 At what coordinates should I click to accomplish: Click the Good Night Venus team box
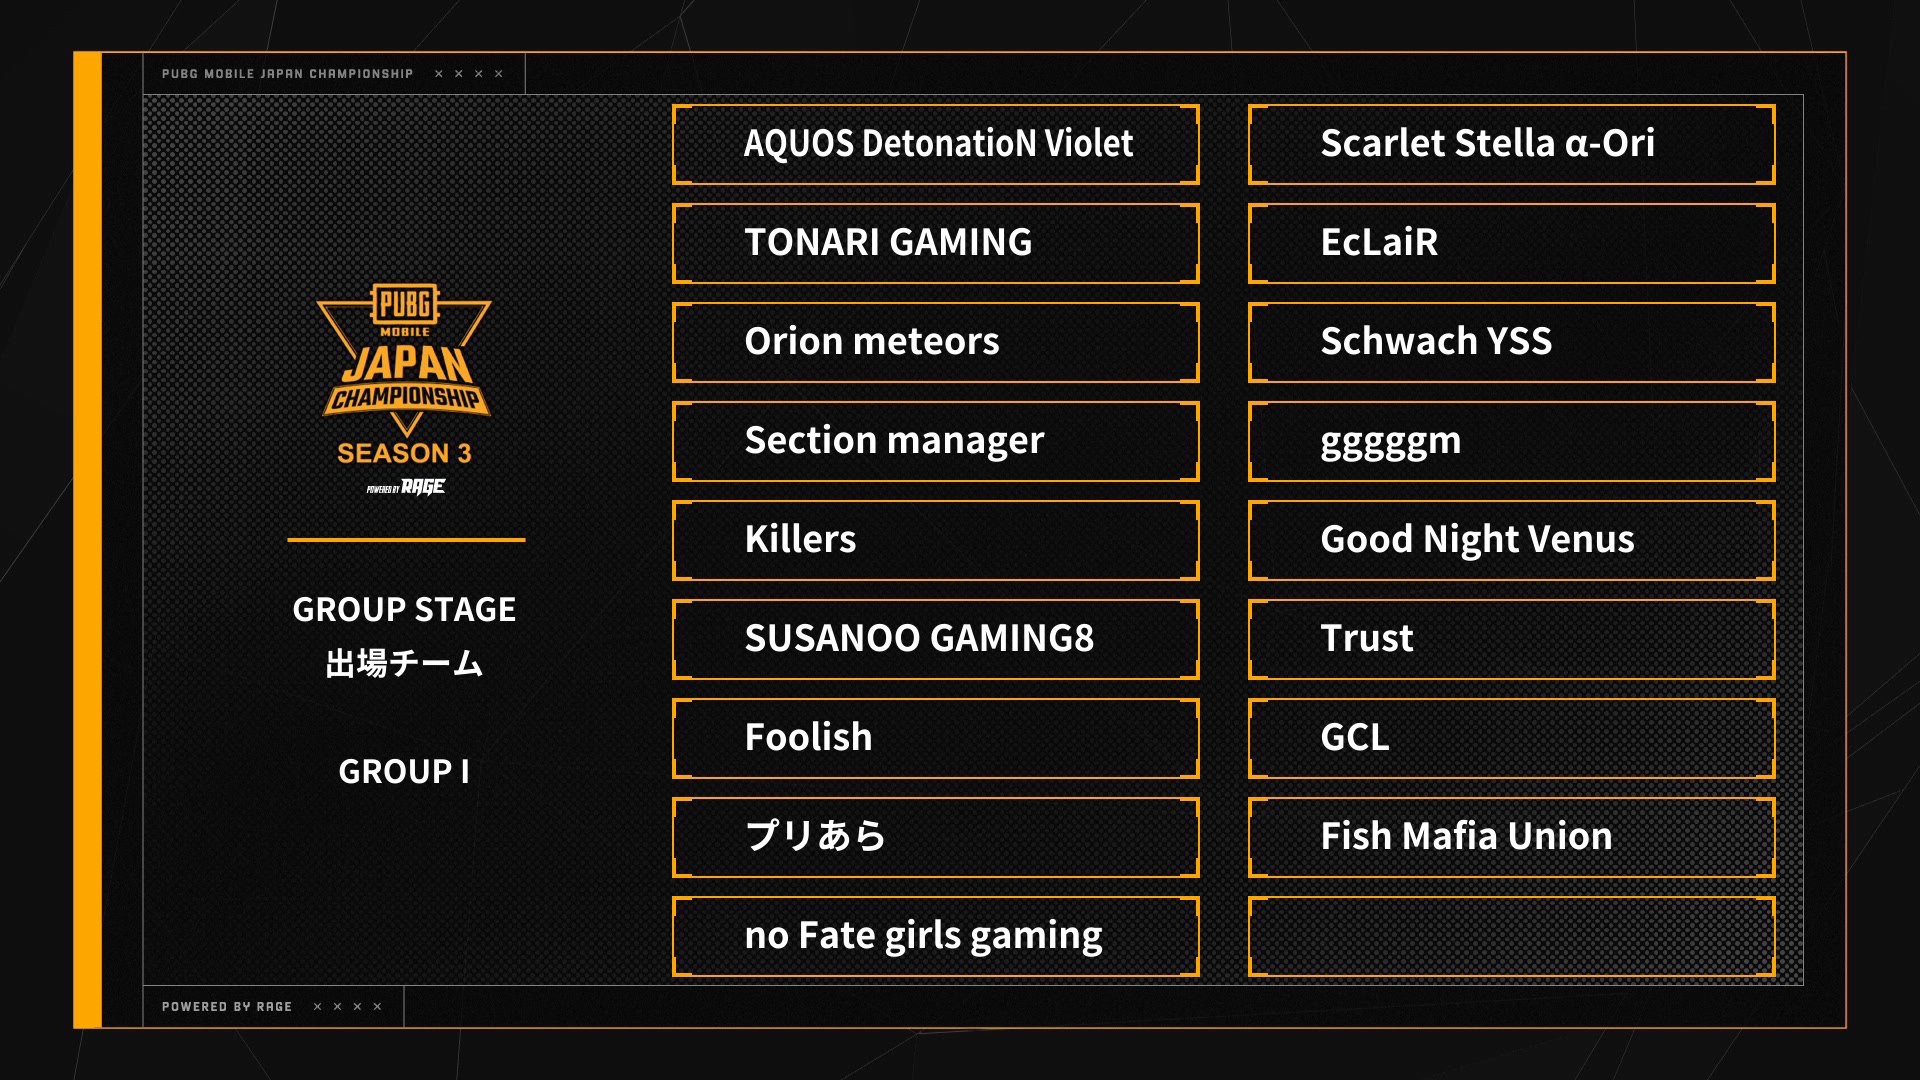1511,540
